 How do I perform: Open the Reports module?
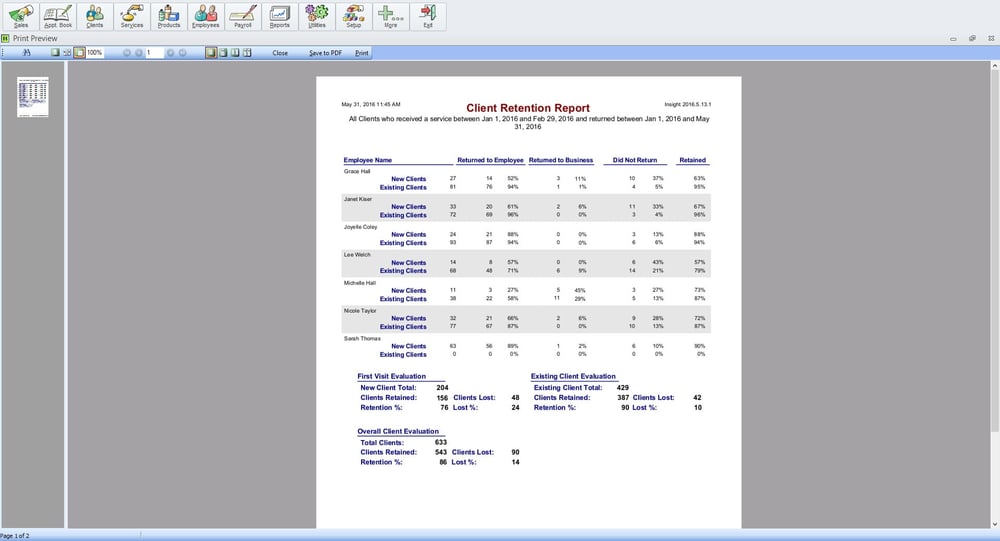280,16
